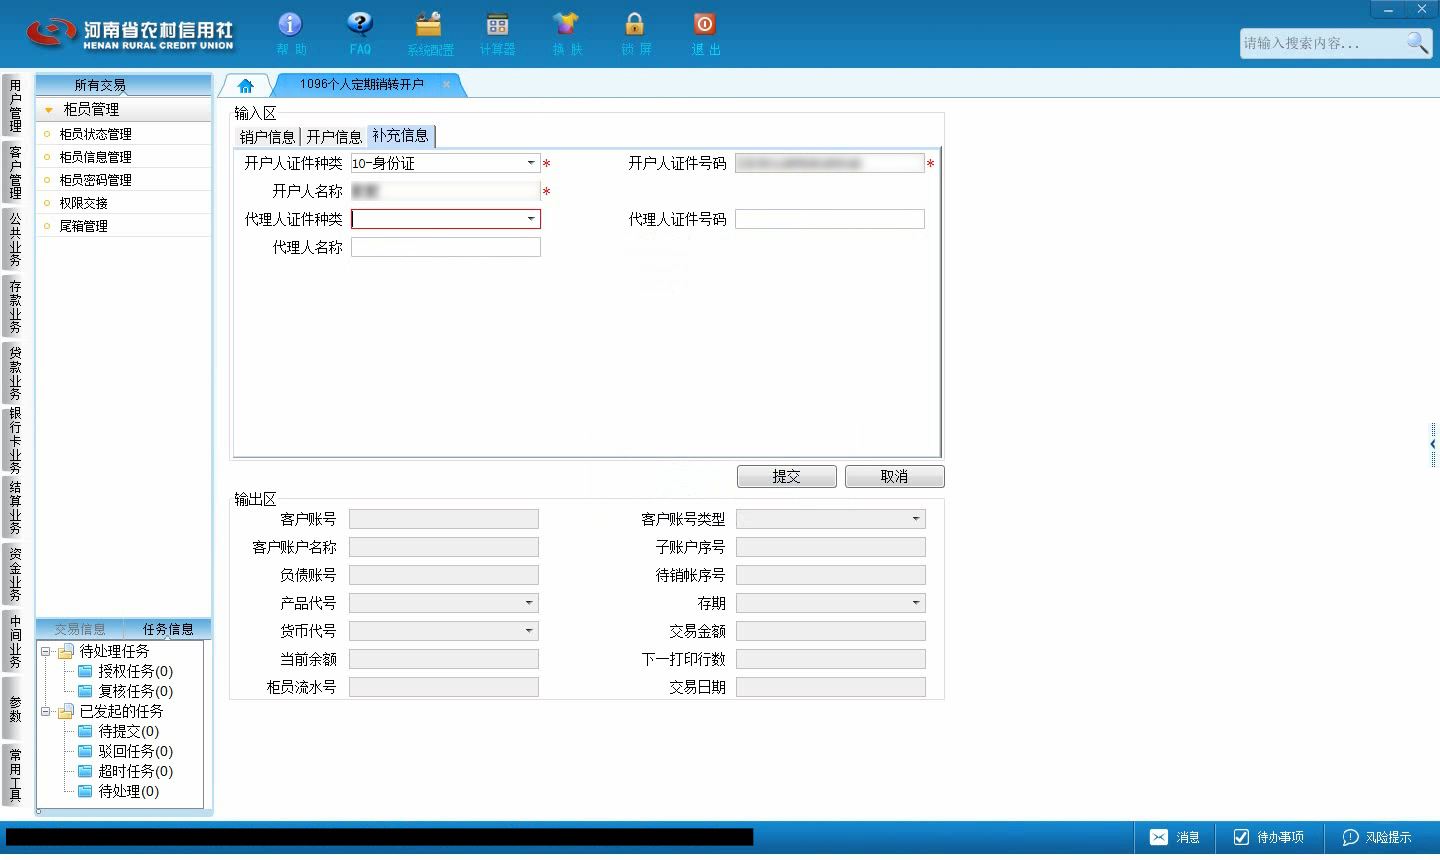Screen dimensions: 1440x860
Task: Select 存款业务 vertical sidebar tab
Action: (x=14, y=307)
